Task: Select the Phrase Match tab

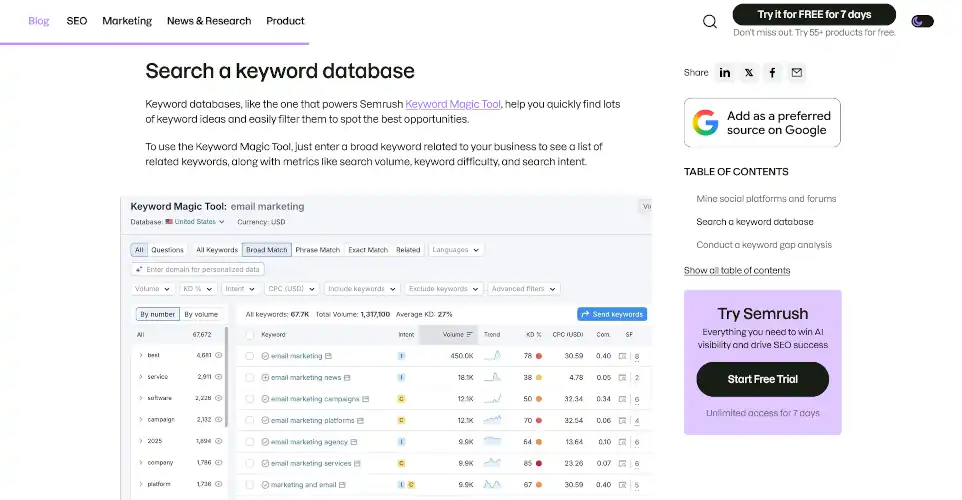Action: pos(317,250)
